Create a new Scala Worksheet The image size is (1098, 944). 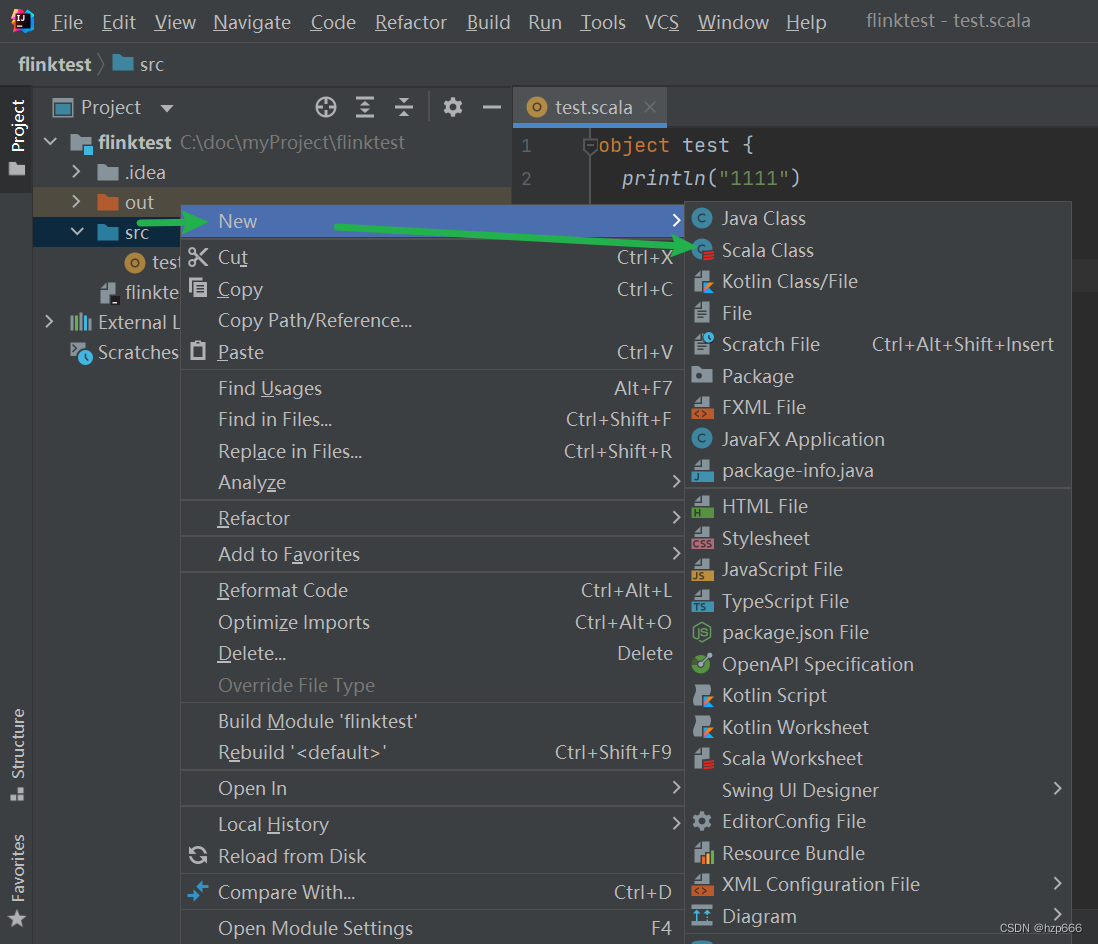coord(792,759)
